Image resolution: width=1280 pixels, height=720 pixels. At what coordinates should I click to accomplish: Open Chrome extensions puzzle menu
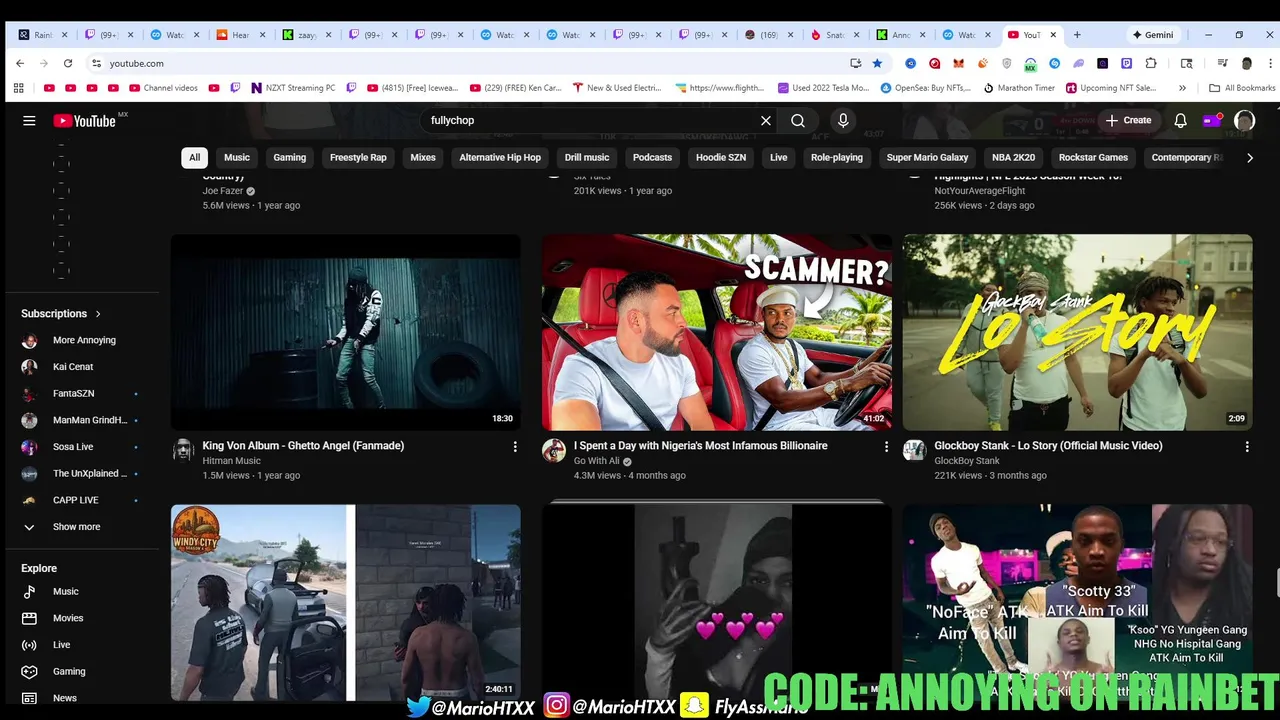(1150, 63)
